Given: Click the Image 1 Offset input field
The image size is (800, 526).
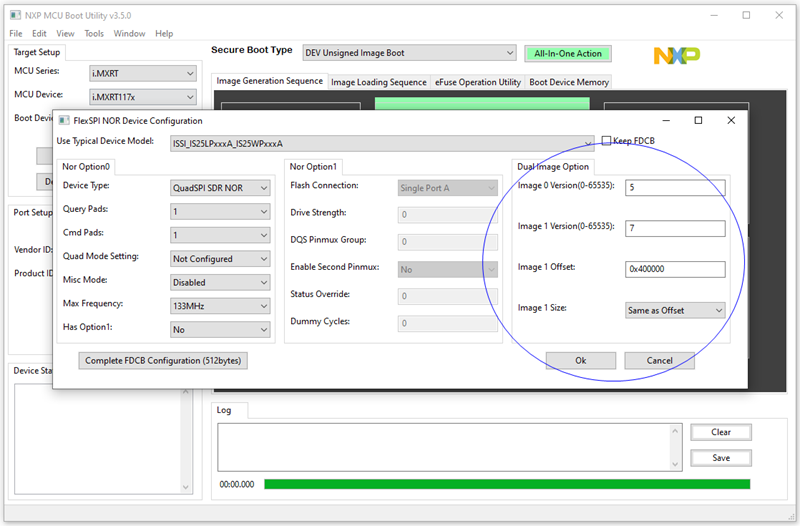Looking at the screenshot, I should click(x=675, y=269).
